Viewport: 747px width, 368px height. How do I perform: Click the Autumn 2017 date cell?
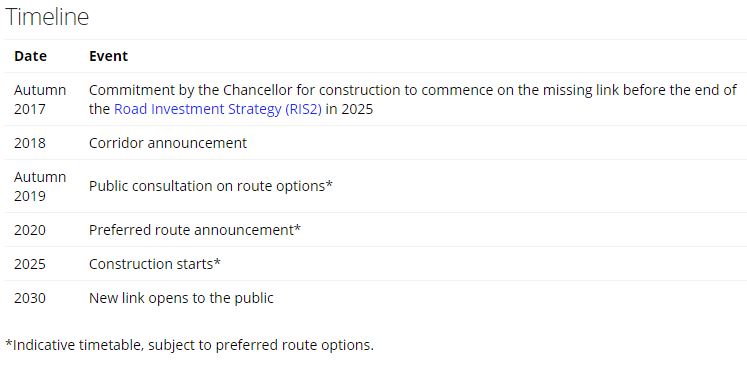tap(40, 100)
